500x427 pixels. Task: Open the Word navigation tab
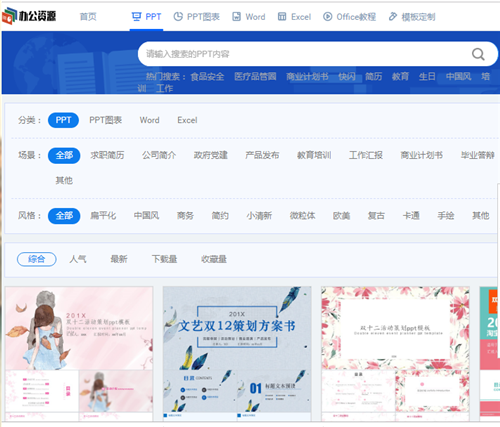click(249, 17)
